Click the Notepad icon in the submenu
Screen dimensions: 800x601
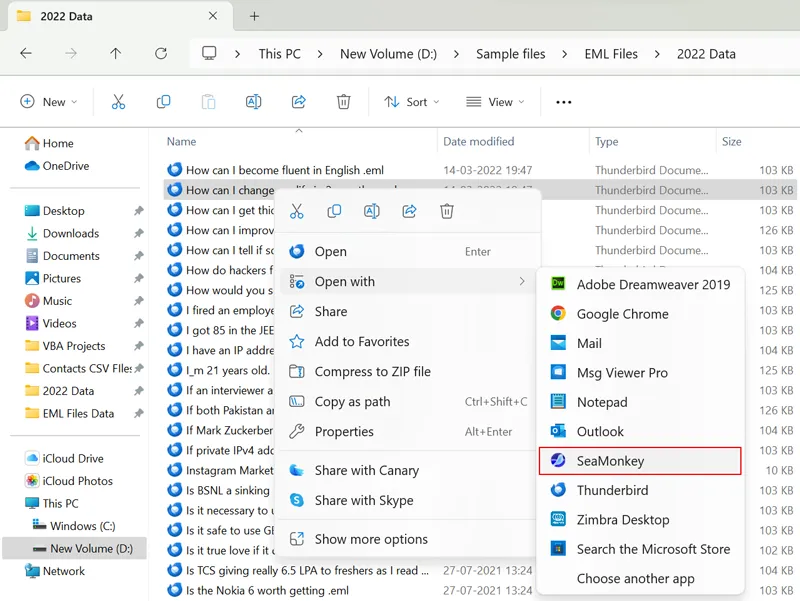[x=558, y=402]
